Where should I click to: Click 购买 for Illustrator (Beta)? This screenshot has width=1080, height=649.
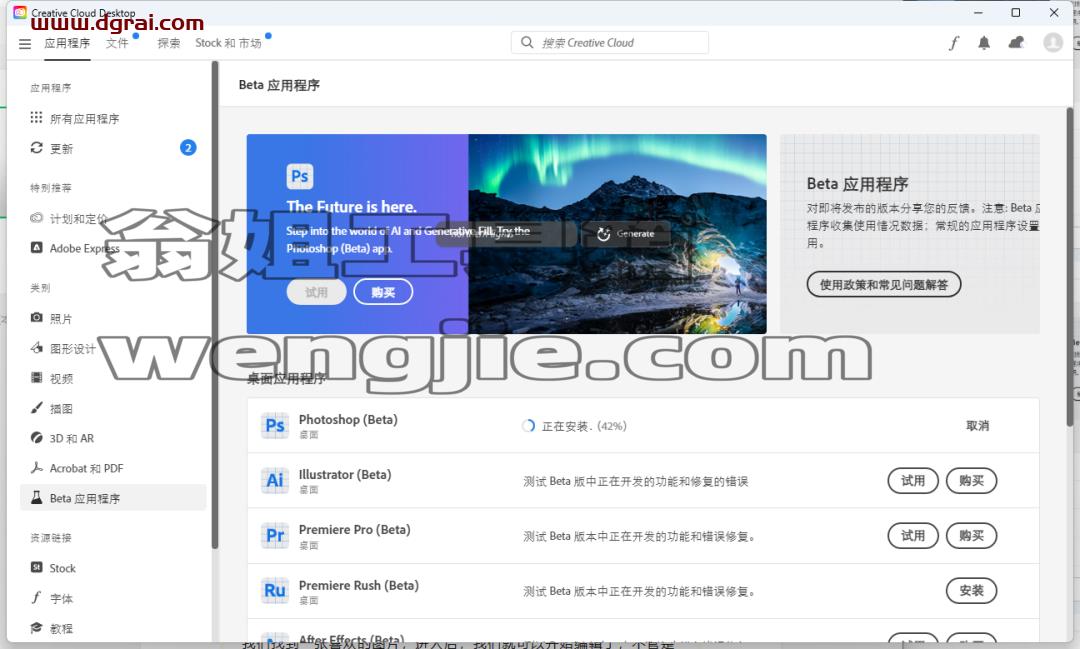click(x=971, y=480)
